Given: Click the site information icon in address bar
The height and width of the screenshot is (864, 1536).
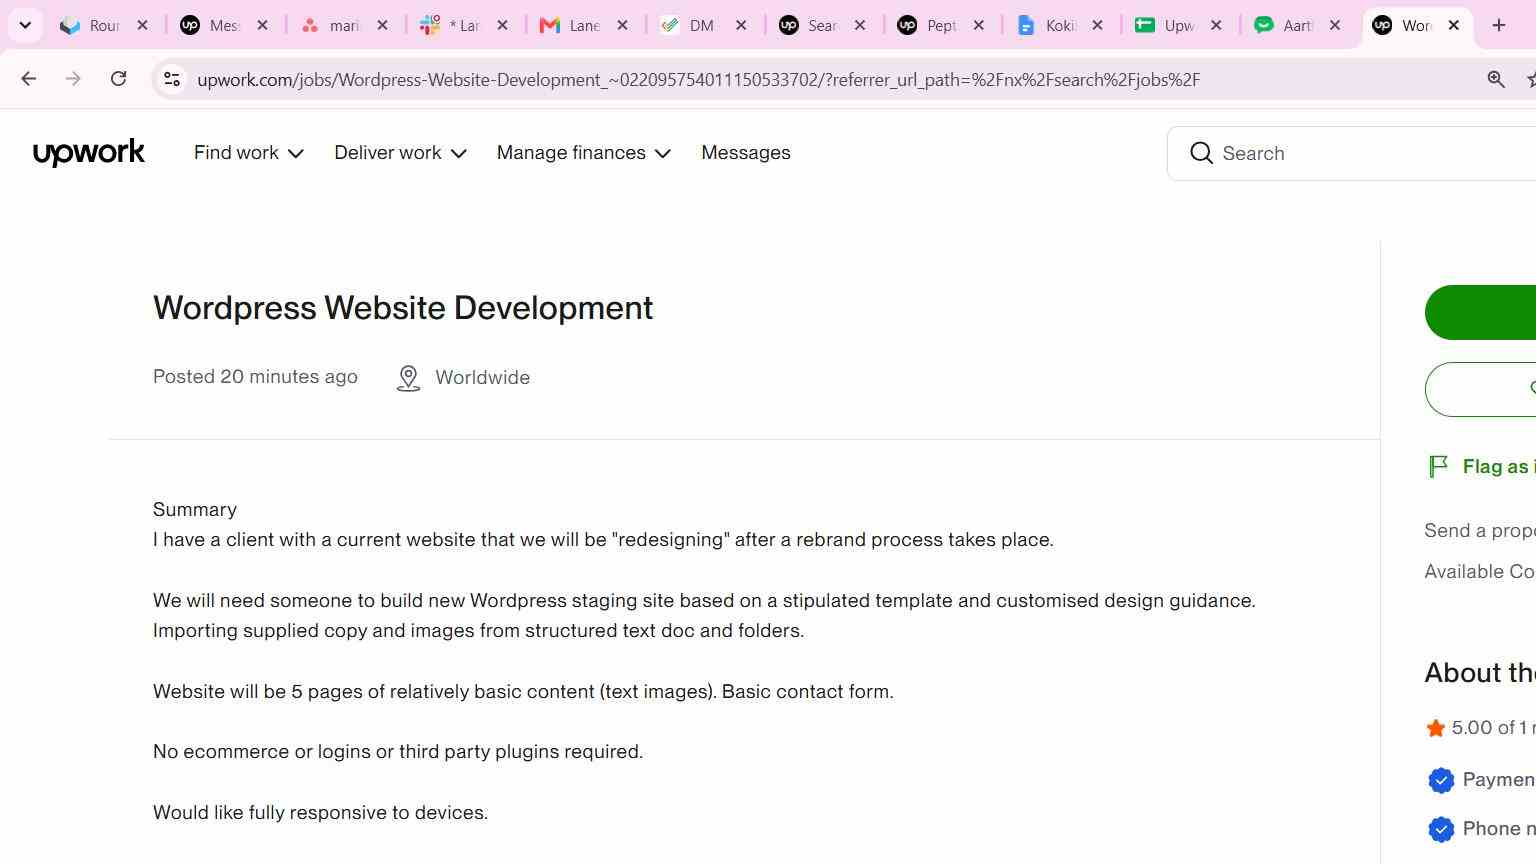Looking at the screenshot, I should [172, 79].
